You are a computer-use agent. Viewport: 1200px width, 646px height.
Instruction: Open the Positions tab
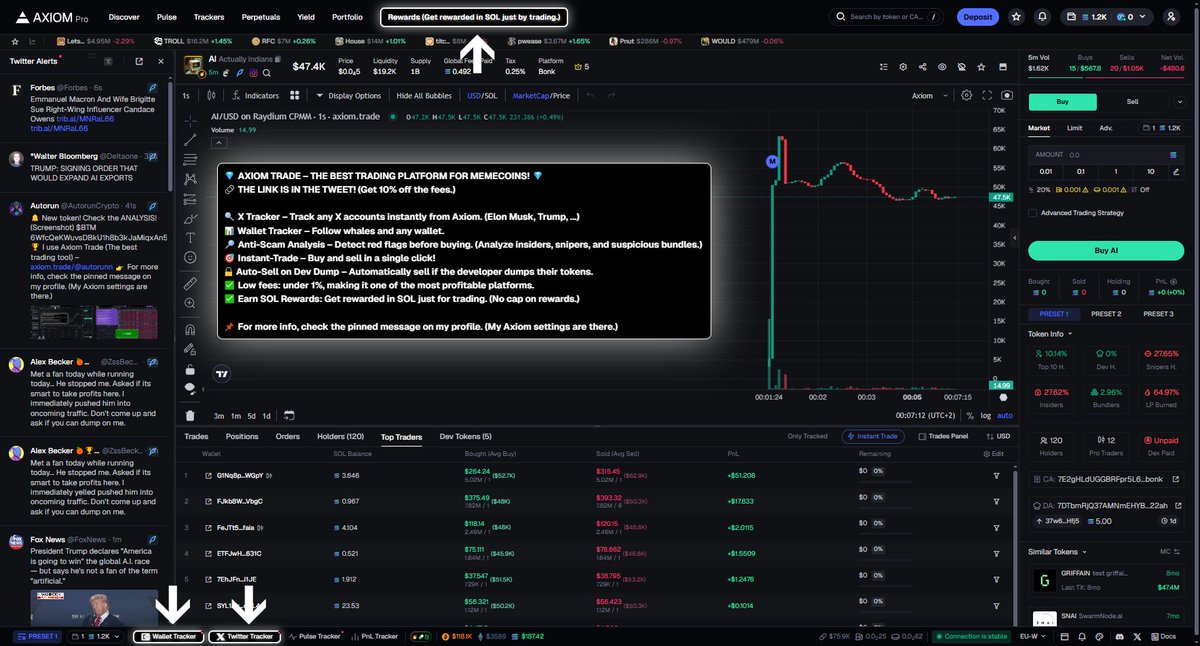pyautogui.click(x=242, y=436)
